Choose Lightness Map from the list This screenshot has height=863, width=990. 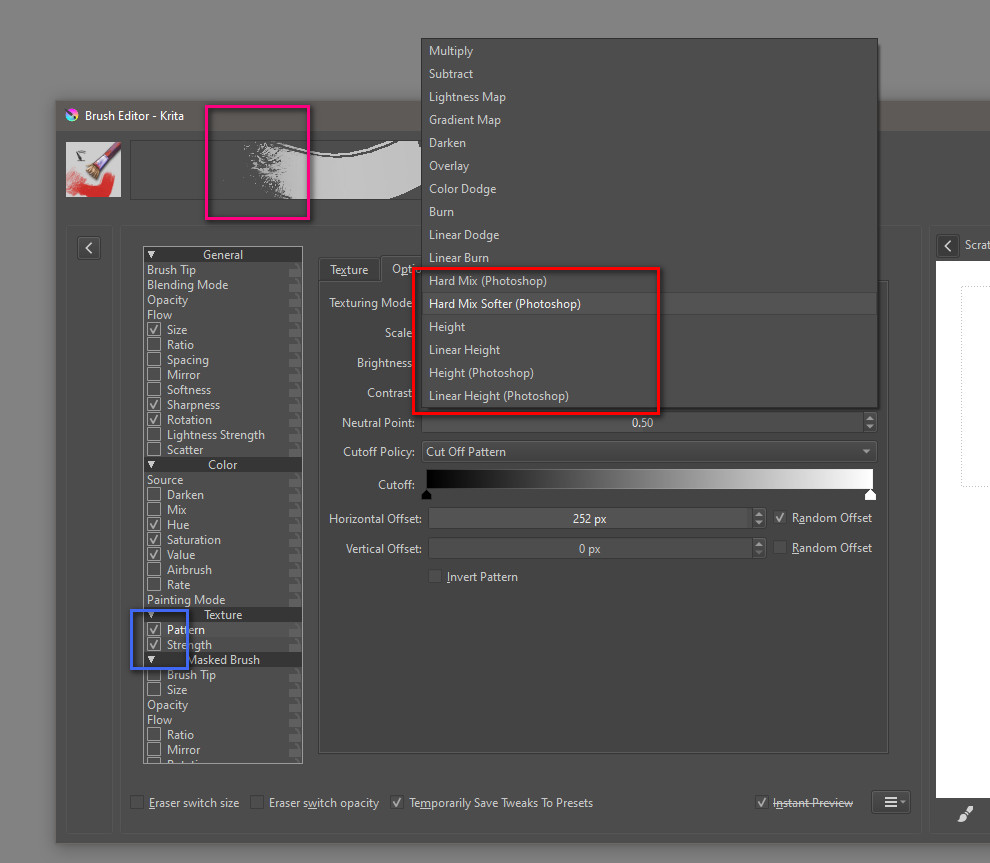click(x=649, y=97)
